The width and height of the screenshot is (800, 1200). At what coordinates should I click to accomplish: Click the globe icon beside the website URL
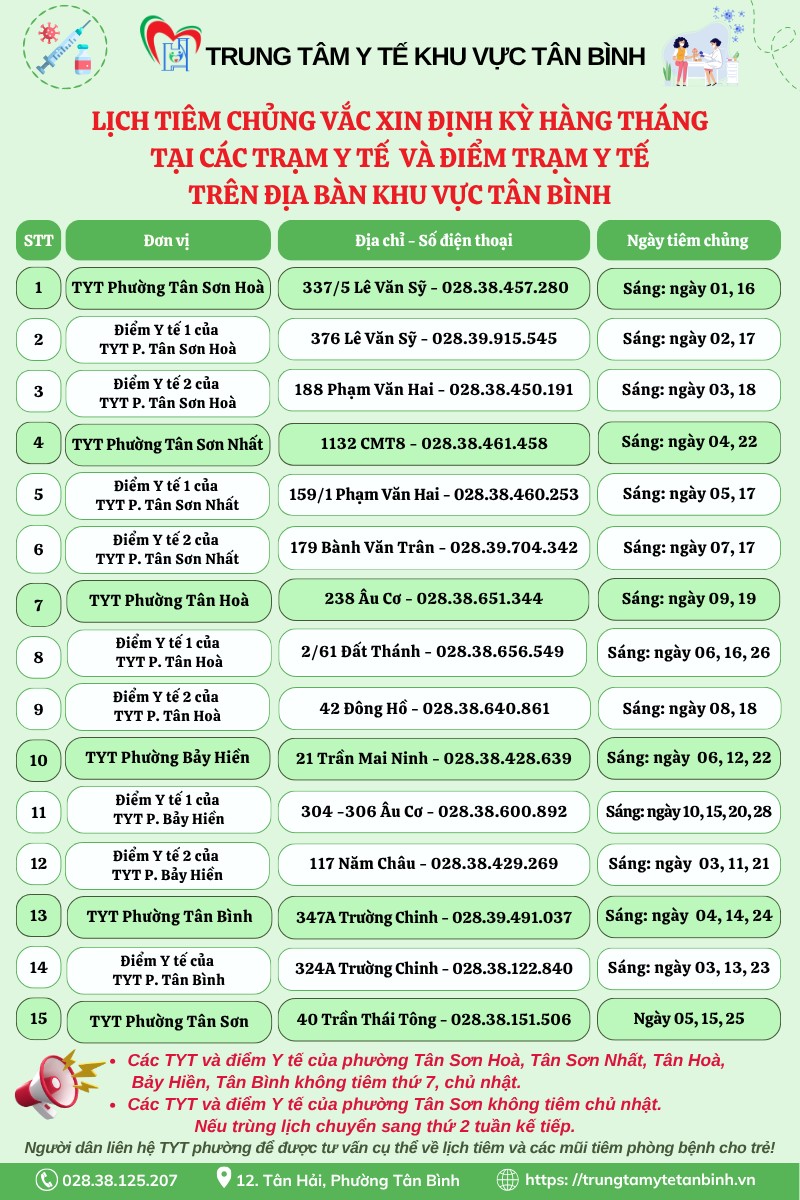point(508,1180)
